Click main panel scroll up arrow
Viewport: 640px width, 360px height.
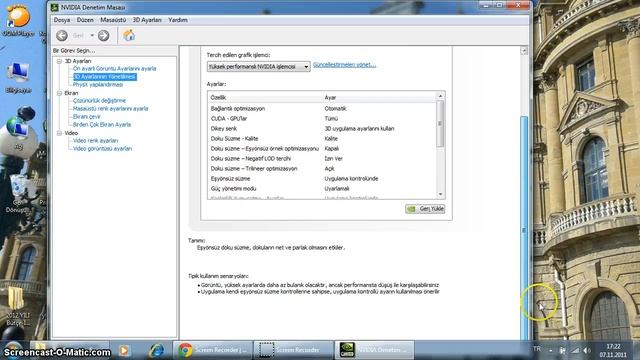524,51
